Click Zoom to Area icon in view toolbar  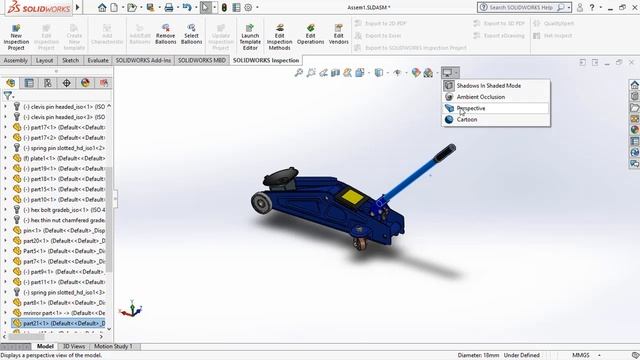(311, 73)
